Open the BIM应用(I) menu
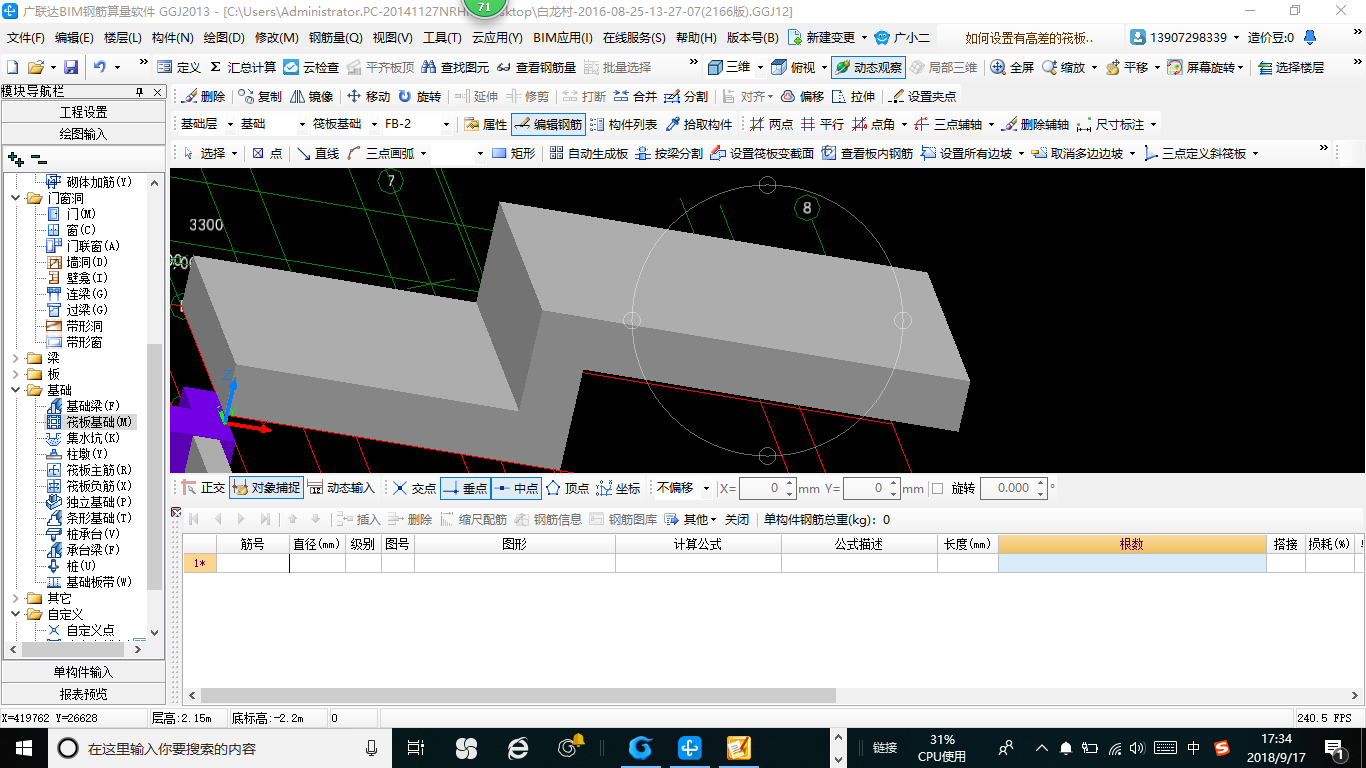The width and height of the screenshot is (1366, 768). tap(563, 38)
